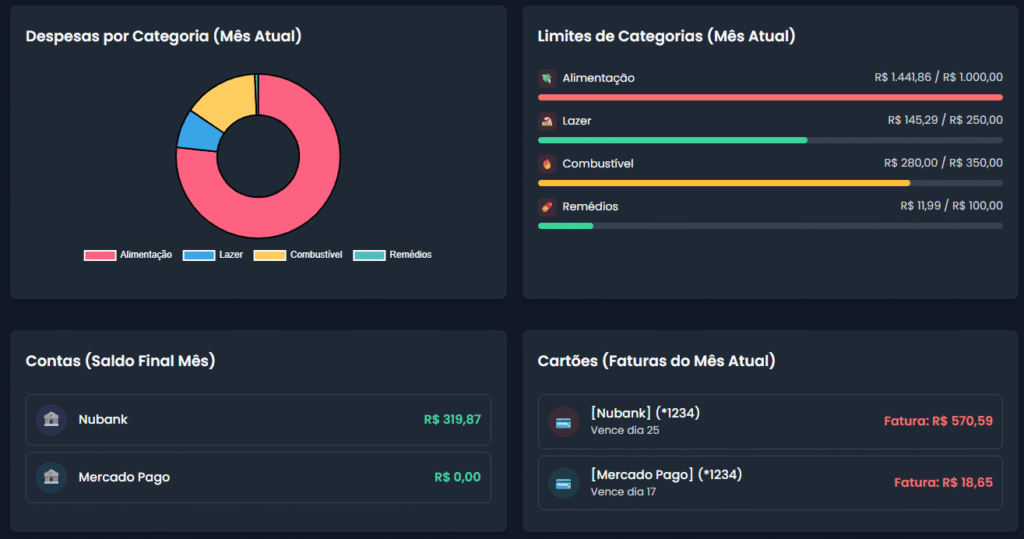Viewport: 1024px width, 539px height.
Task: Open the Mercado Pago balance R$ 0,00
Action: point(457,478)
